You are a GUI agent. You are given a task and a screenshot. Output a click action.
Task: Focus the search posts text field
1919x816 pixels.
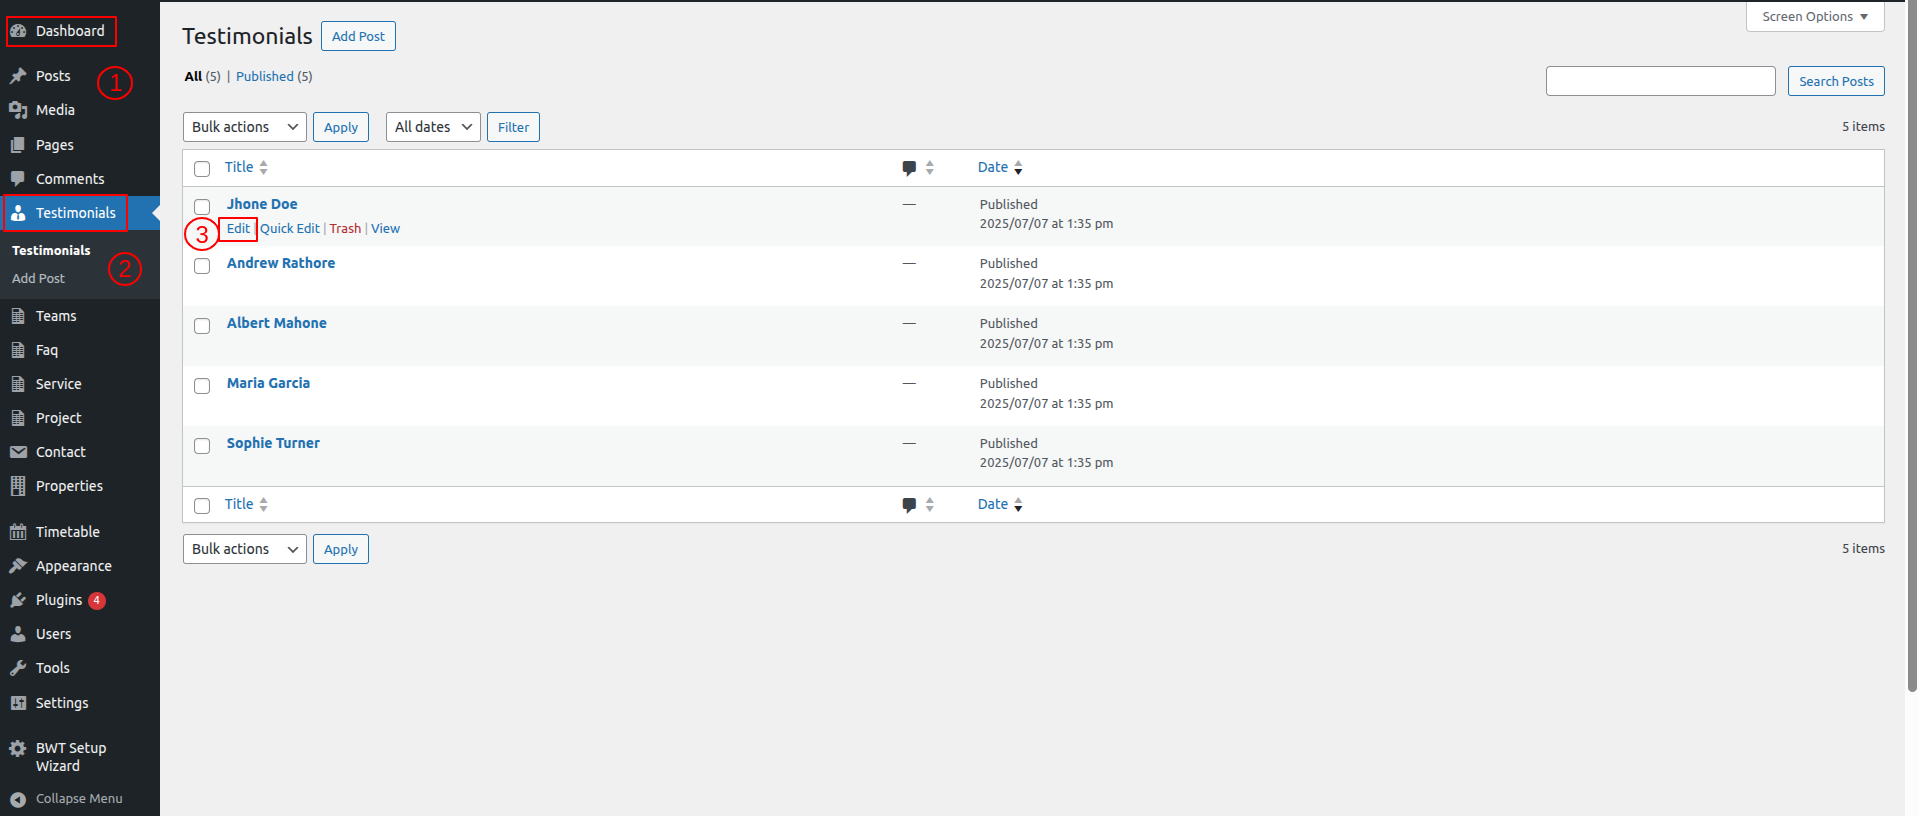(x=1660, y=81)
